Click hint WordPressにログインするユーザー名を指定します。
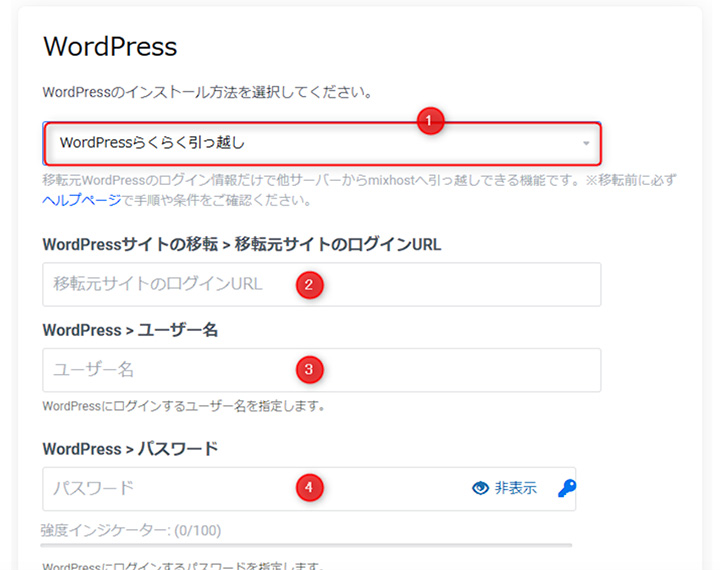 pos(184,406)
